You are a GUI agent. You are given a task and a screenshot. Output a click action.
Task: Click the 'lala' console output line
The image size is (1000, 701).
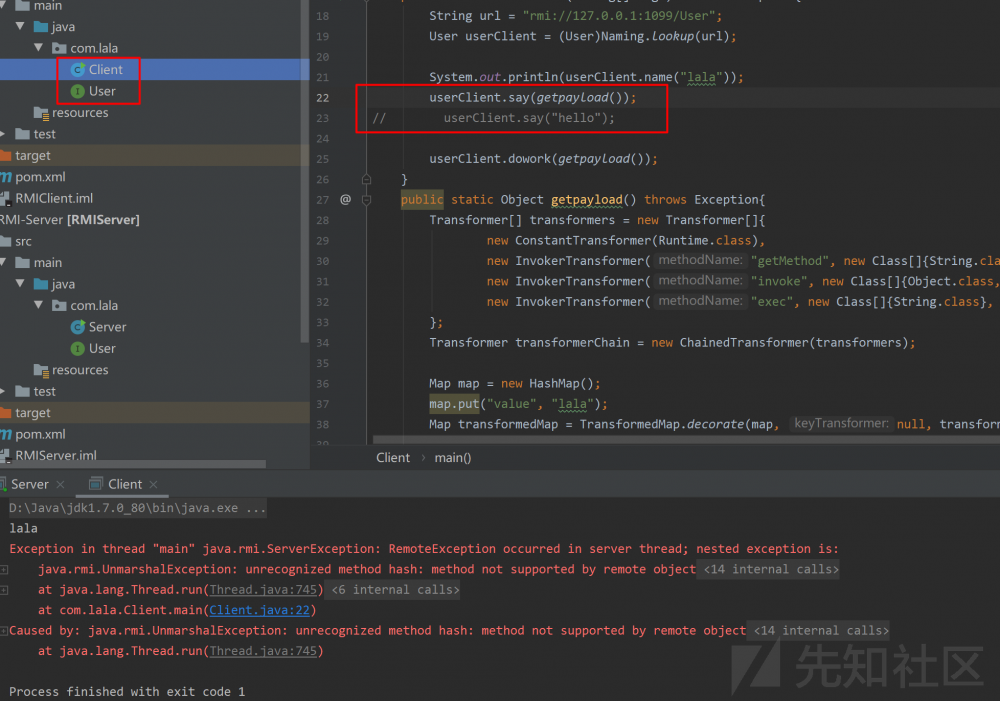[x=23, y=529]
